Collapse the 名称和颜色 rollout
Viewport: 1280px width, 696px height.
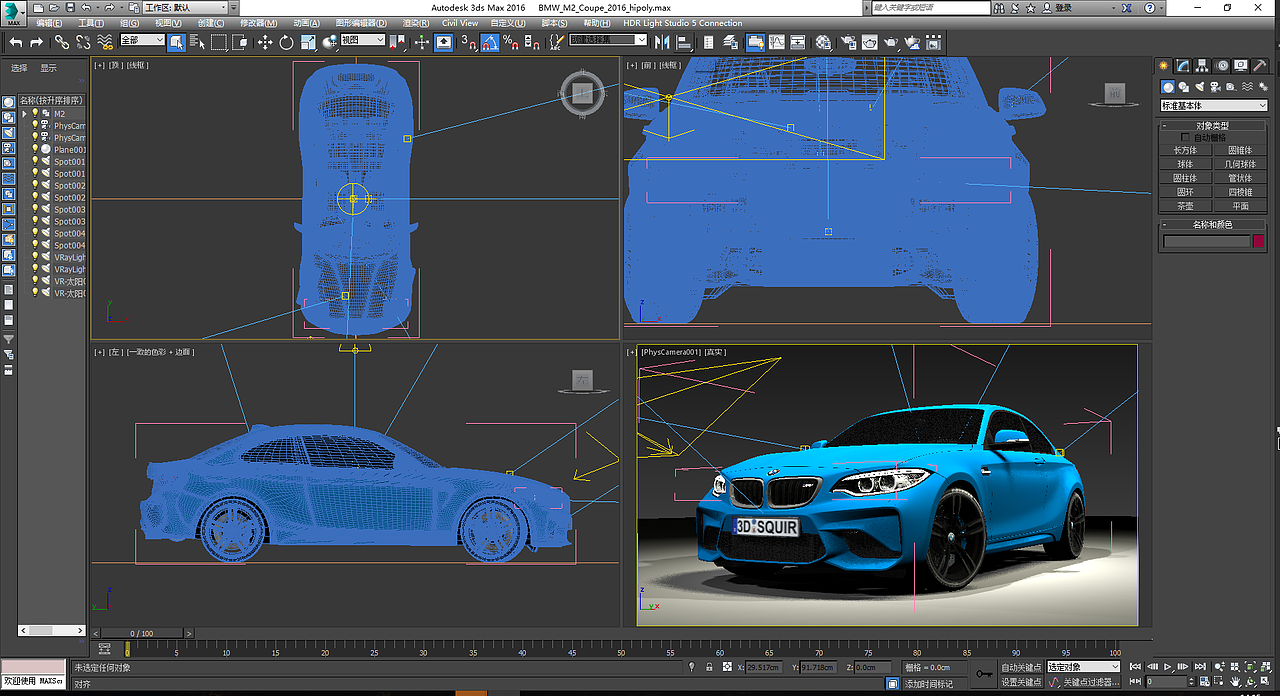1212,224
